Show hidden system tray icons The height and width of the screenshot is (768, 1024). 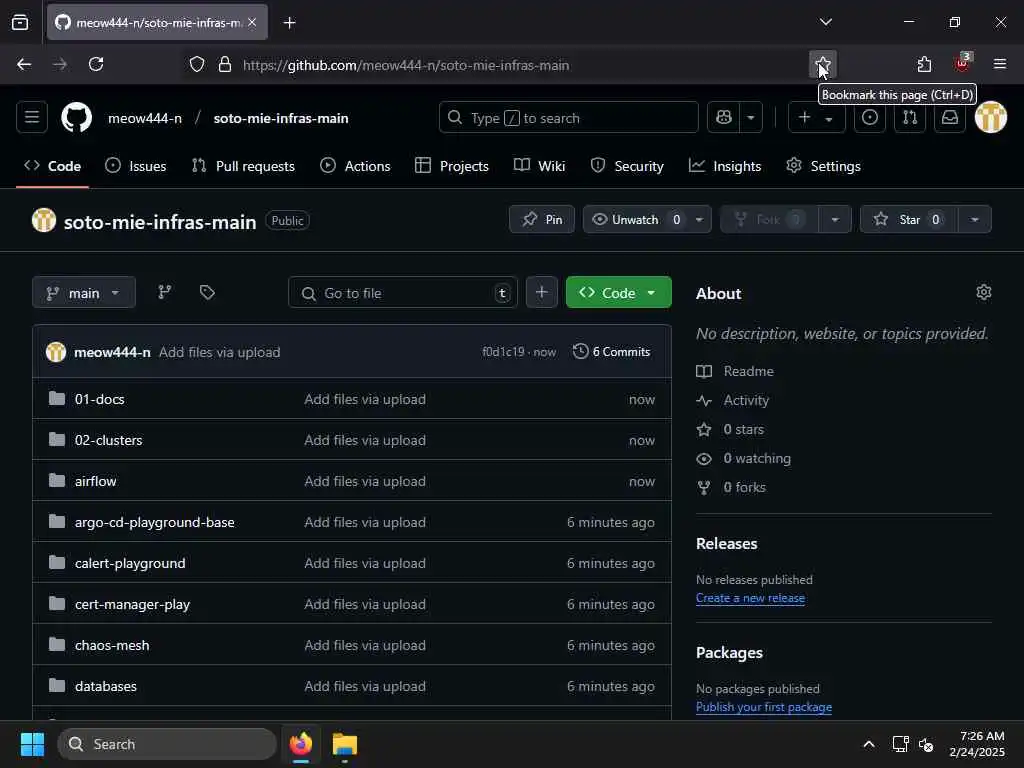[869, 744]
